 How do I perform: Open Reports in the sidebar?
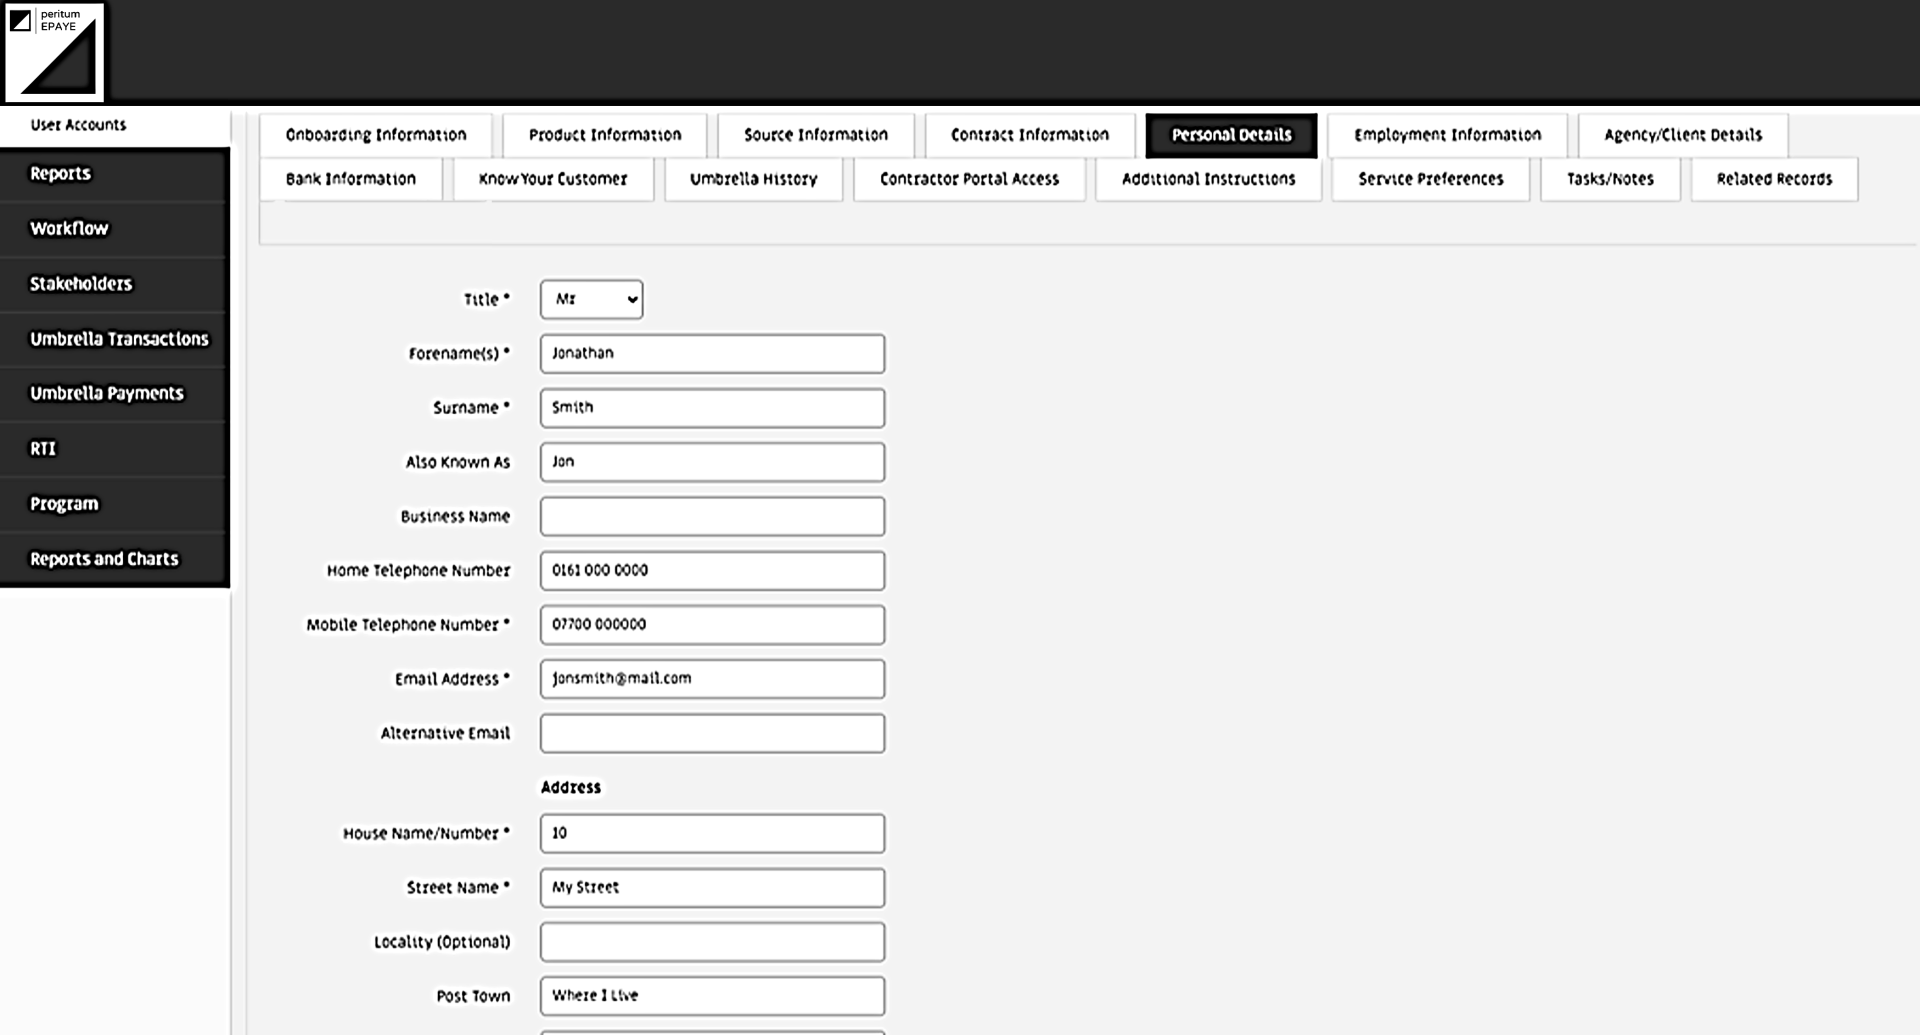[x=114, y=174]
